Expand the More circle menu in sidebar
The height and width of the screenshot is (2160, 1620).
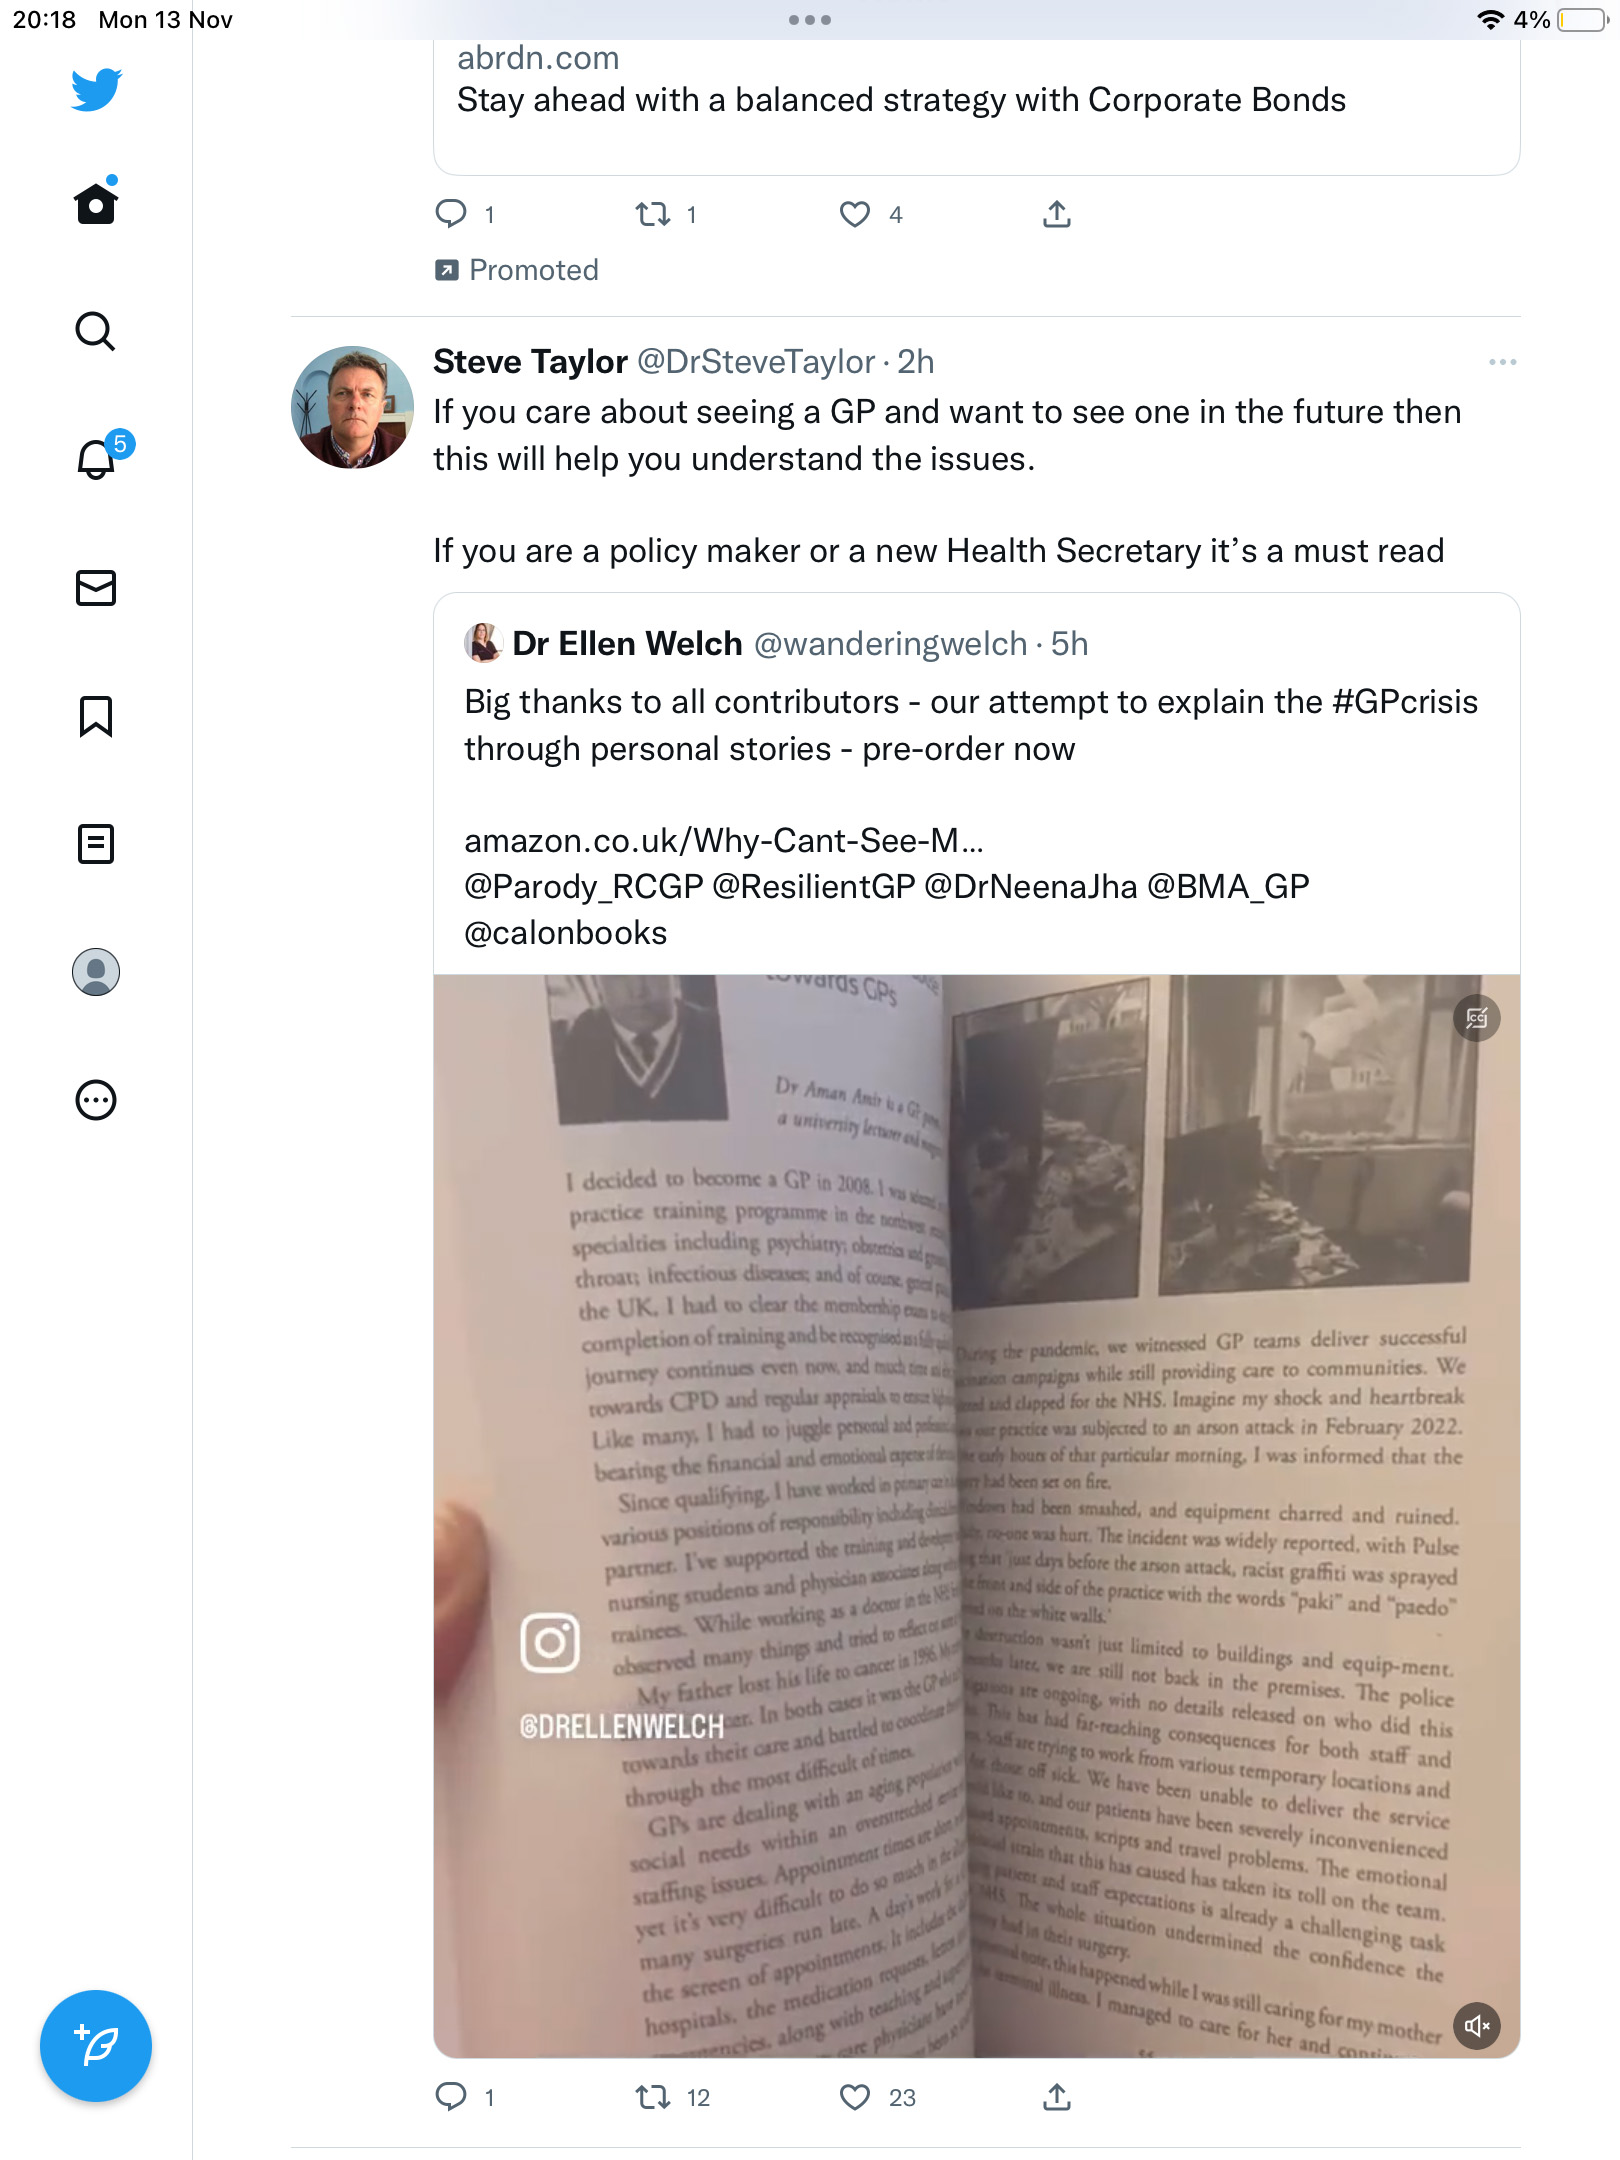pos(96,1100)
